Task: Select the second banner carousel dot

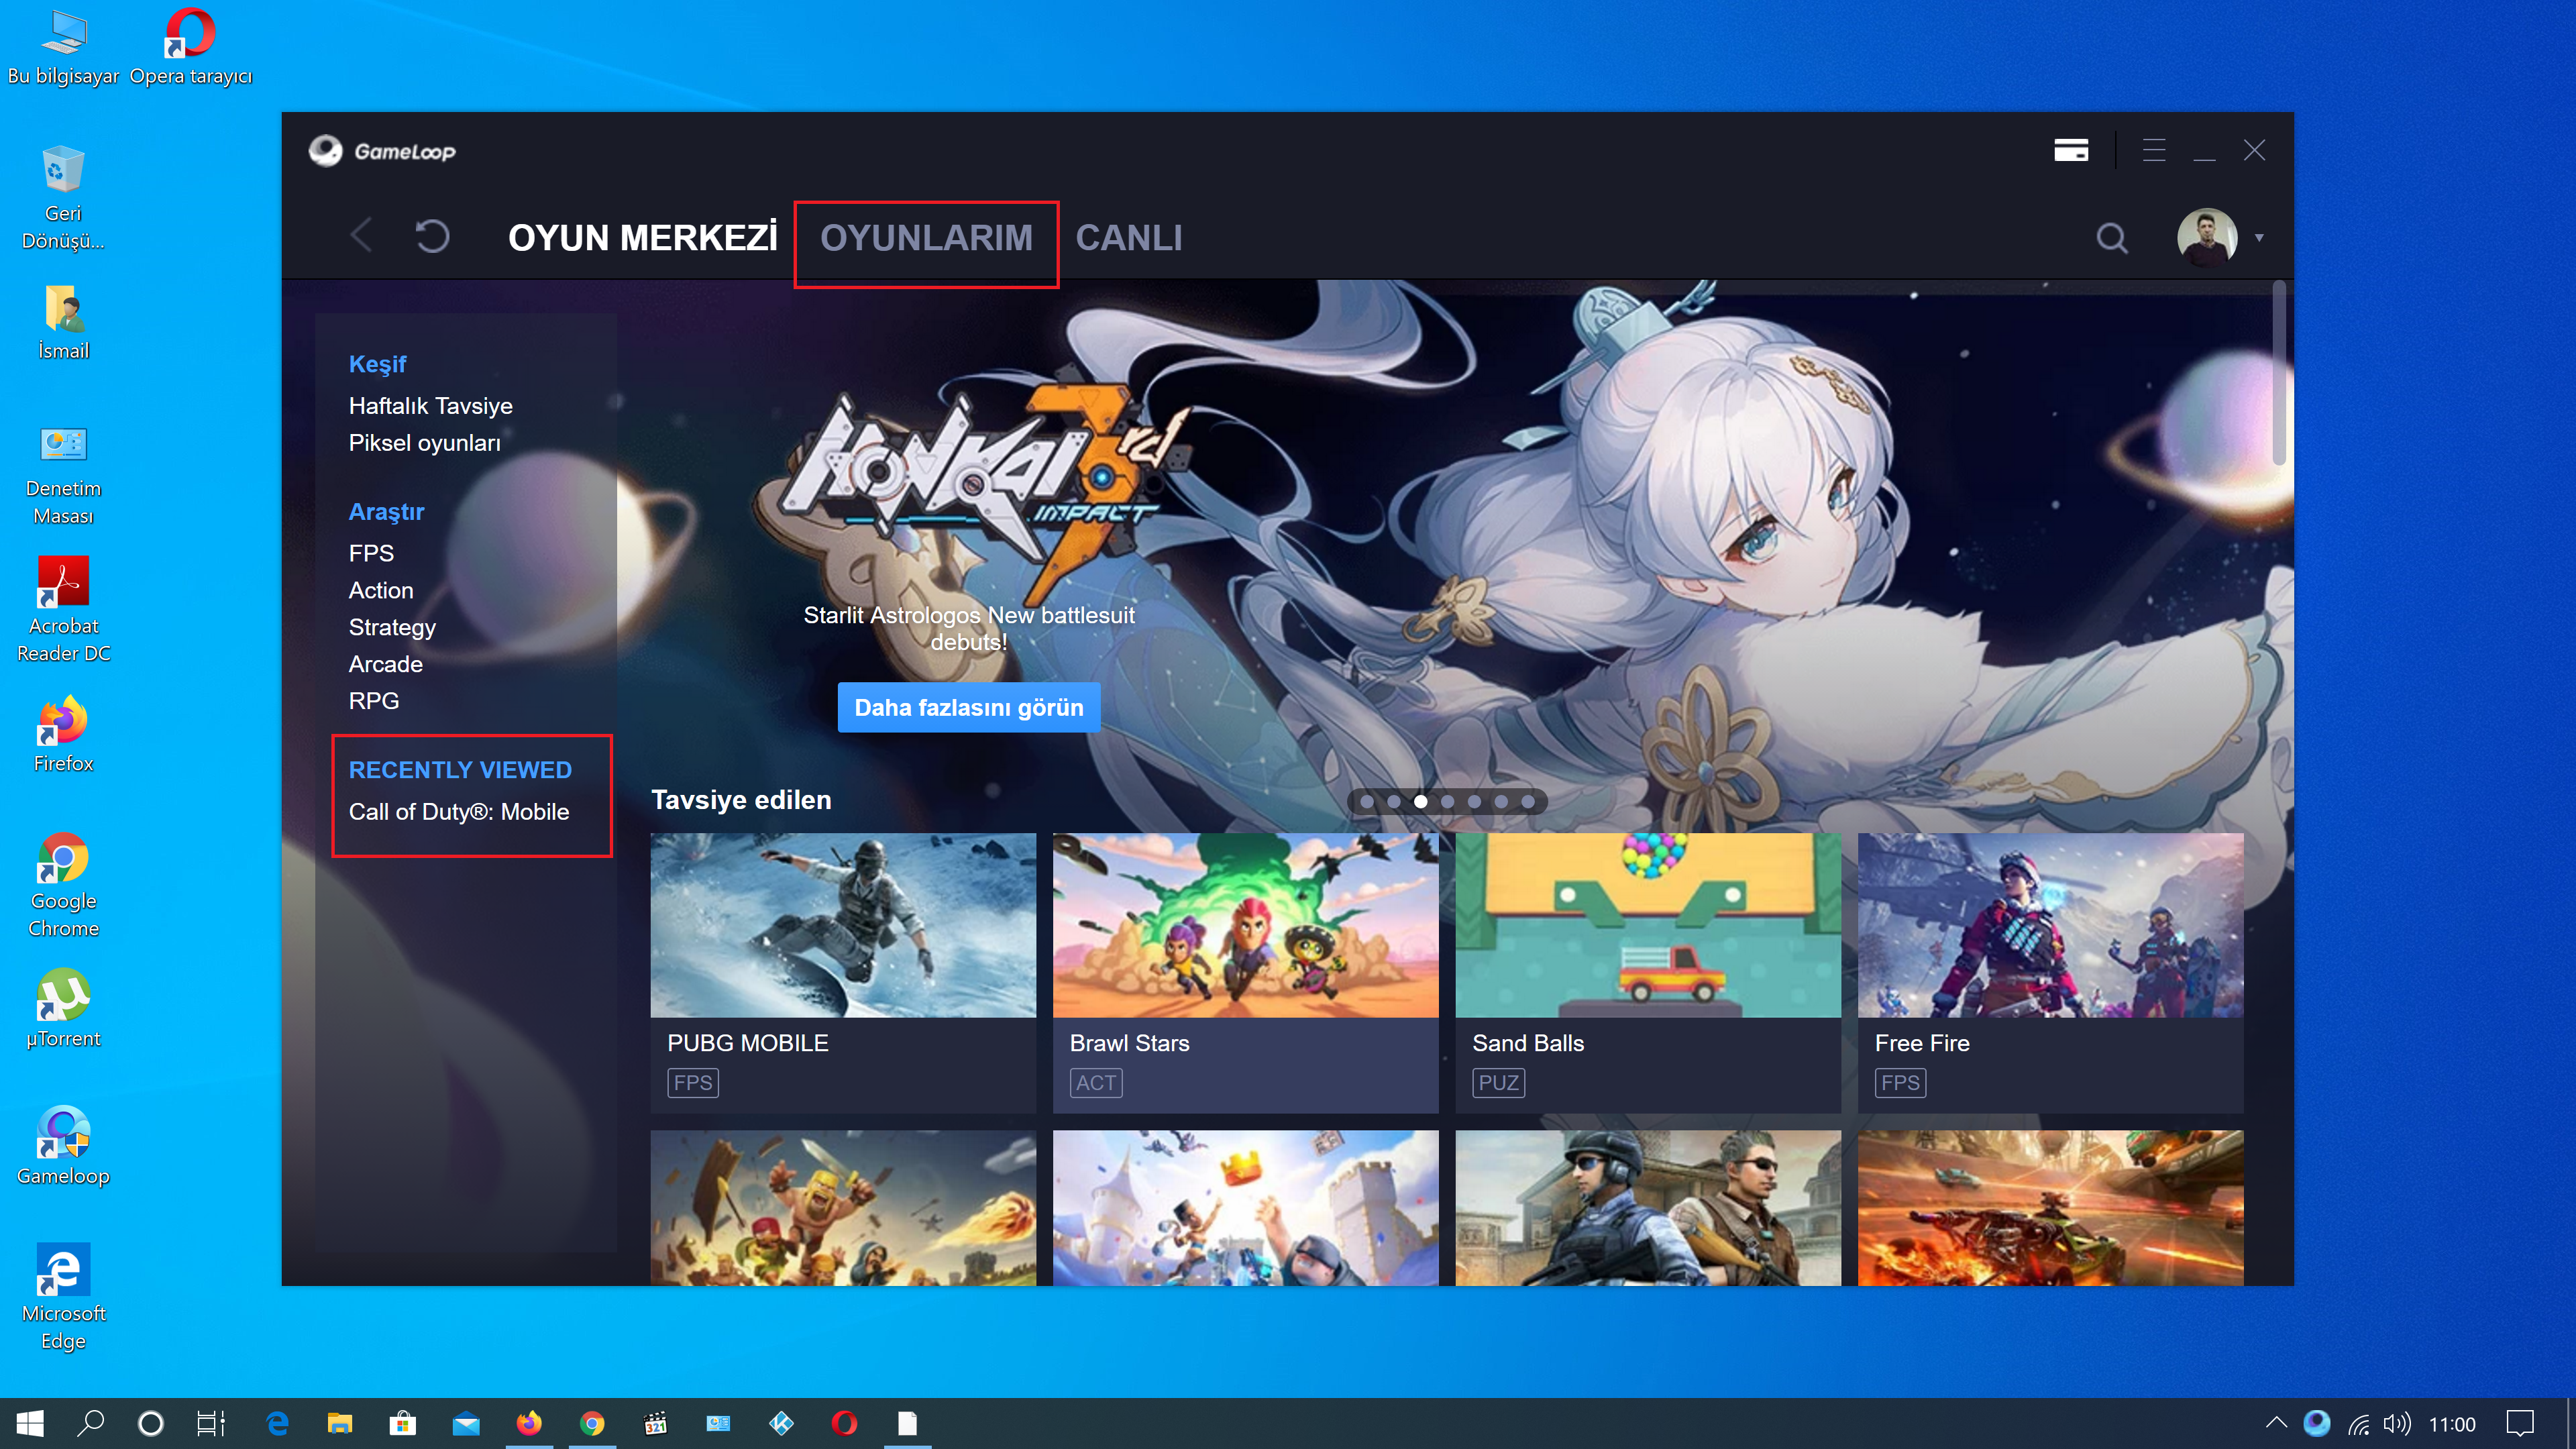Action: click(x=1394, y=801)
